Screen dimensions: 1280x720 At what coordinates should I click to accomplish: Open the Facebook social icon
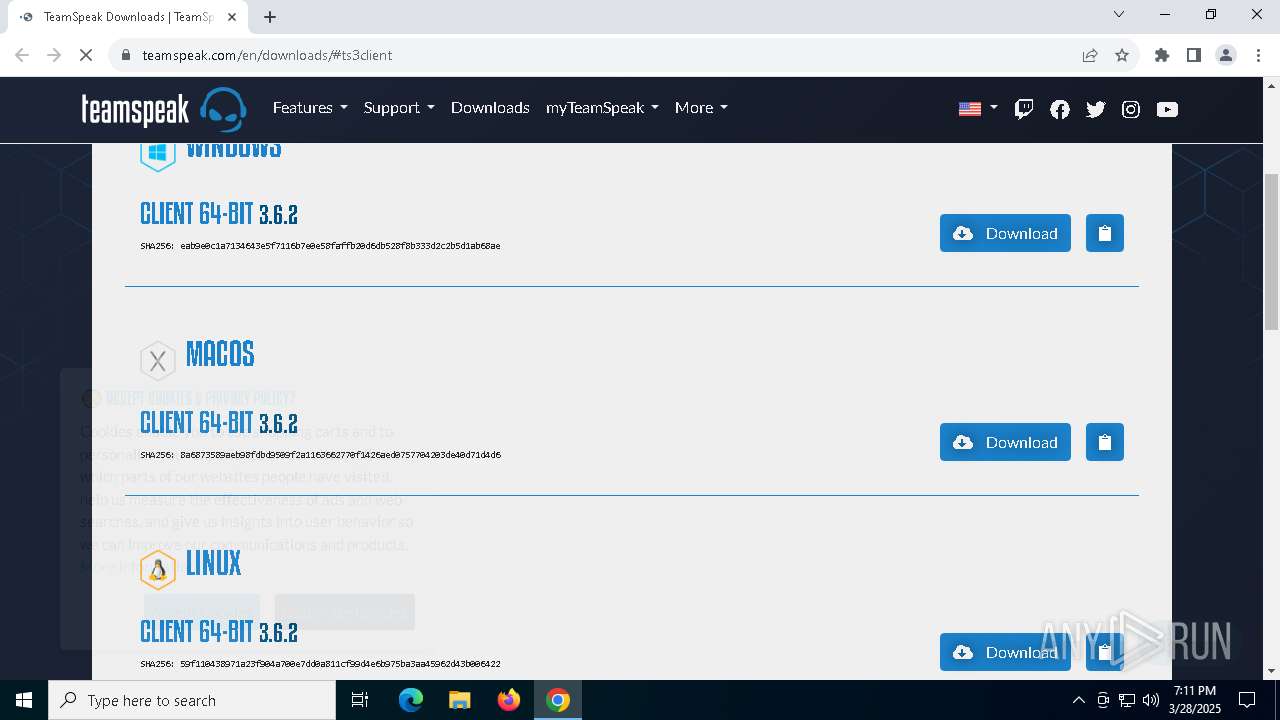(x=1060, y=109)
